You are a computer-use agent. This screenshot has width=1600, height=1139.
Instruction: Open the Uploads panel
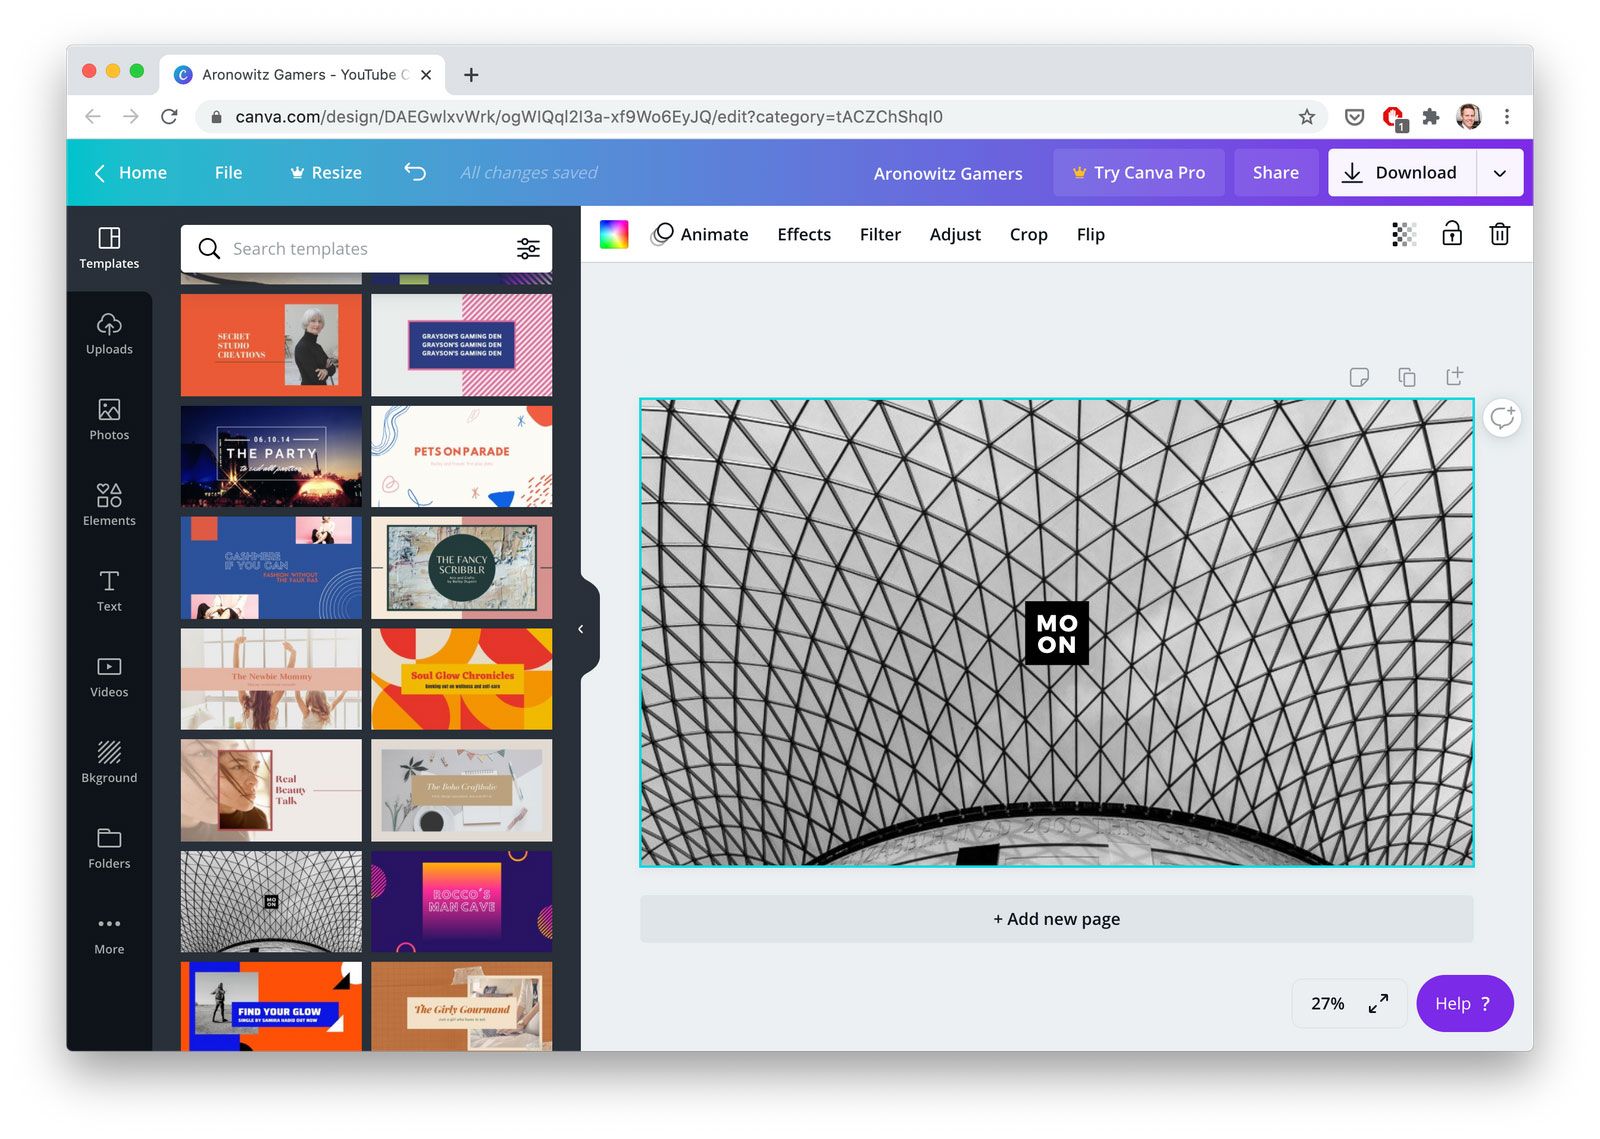[x=108, y=335]
